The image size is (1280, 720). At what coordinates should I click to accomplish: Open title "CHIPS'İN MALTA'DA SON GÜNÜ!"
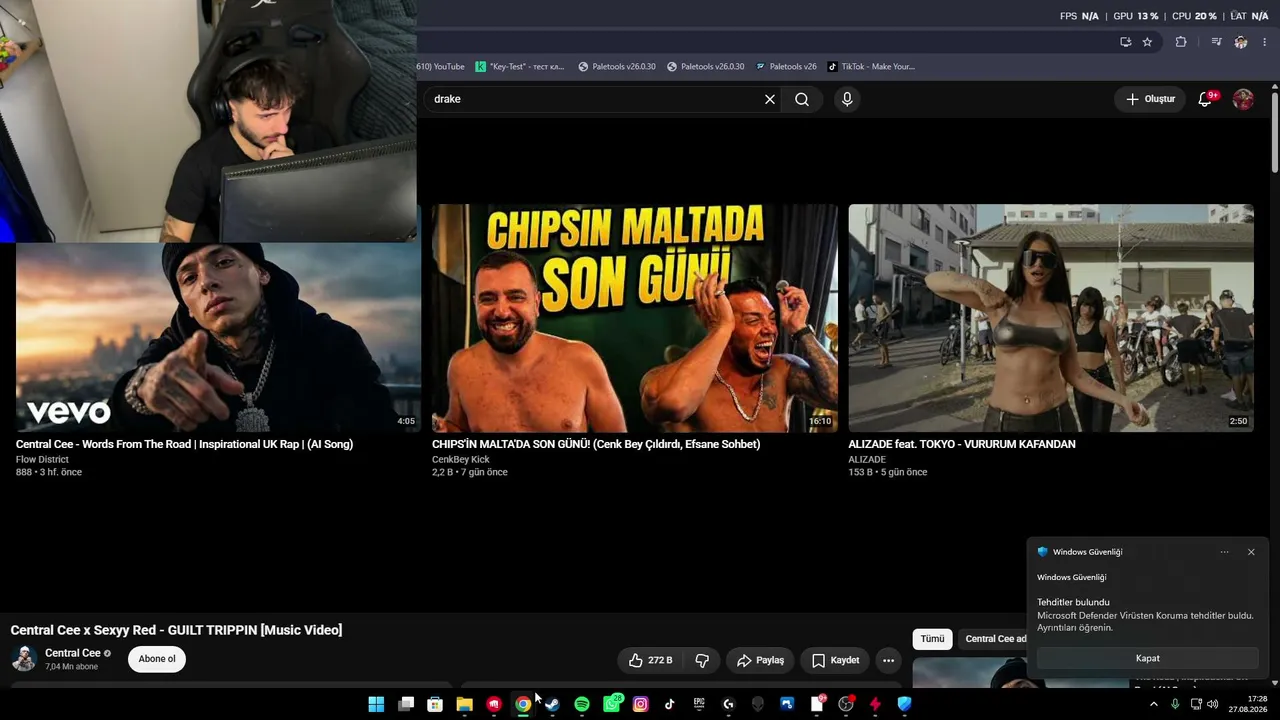point(596,444)
